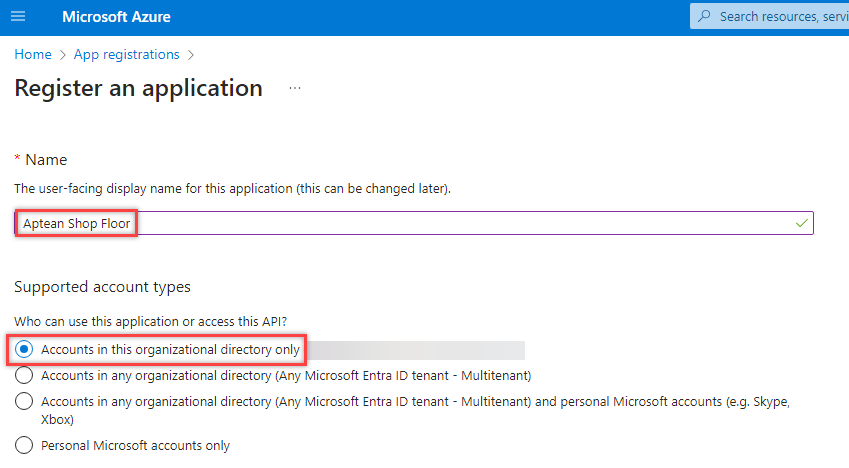Click the red asterisk beside Name
Screen dimensions: 849x468
17,160
